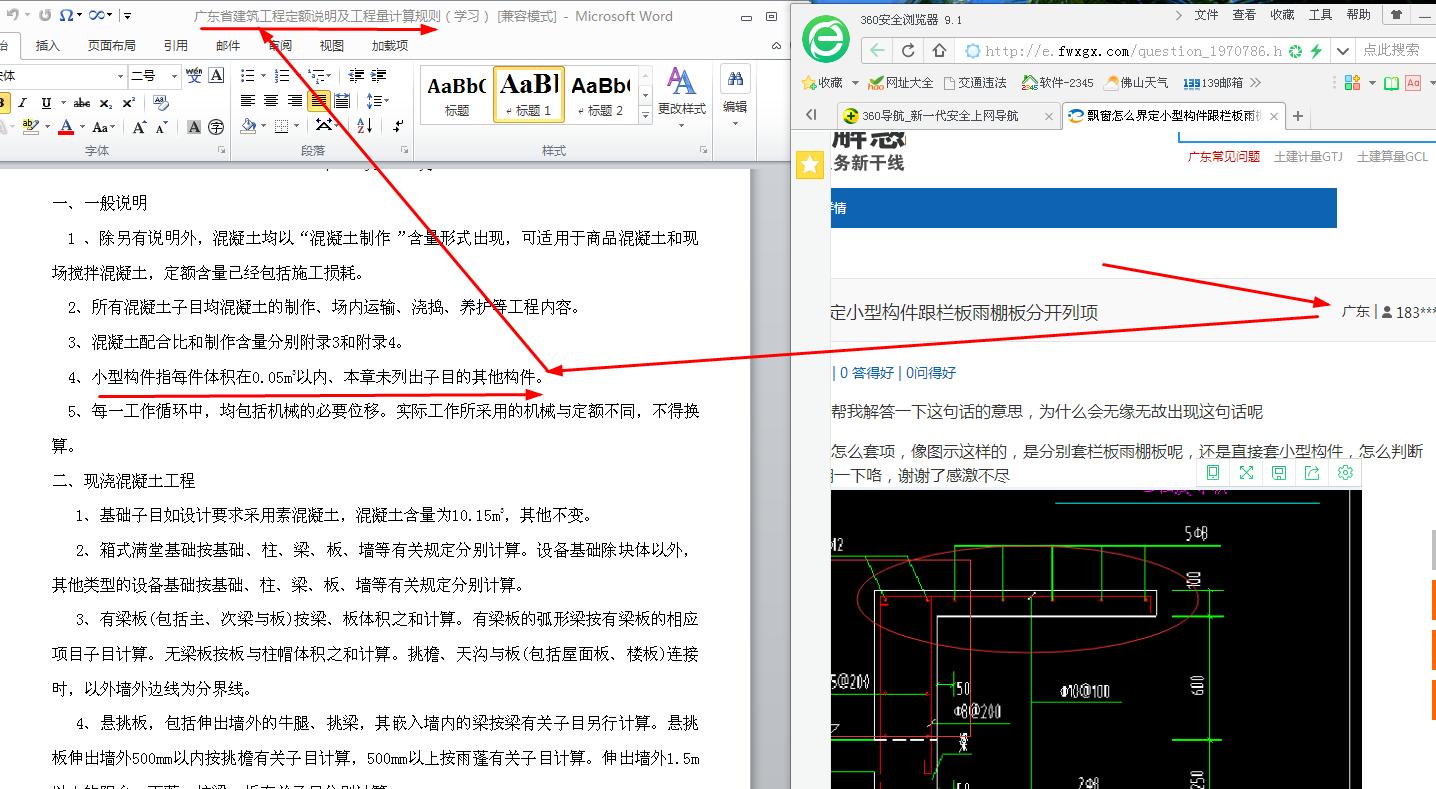Open new browser tab with plus button

(x=1298, y=116)
